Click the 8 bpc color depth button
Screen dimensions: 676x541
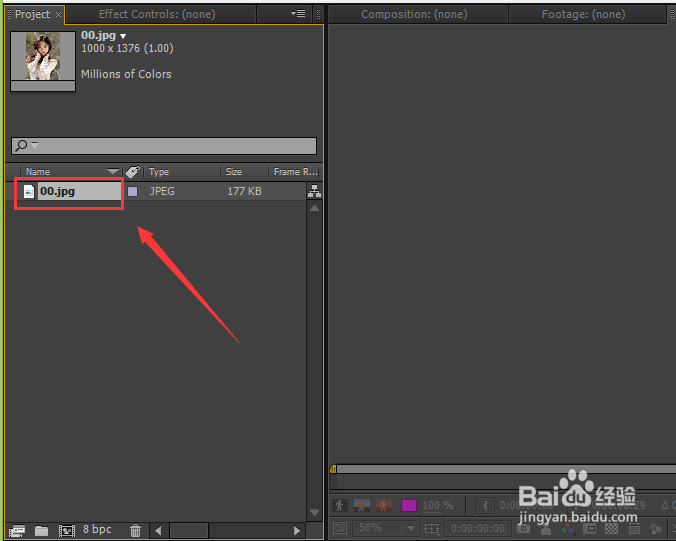(97, 529)
